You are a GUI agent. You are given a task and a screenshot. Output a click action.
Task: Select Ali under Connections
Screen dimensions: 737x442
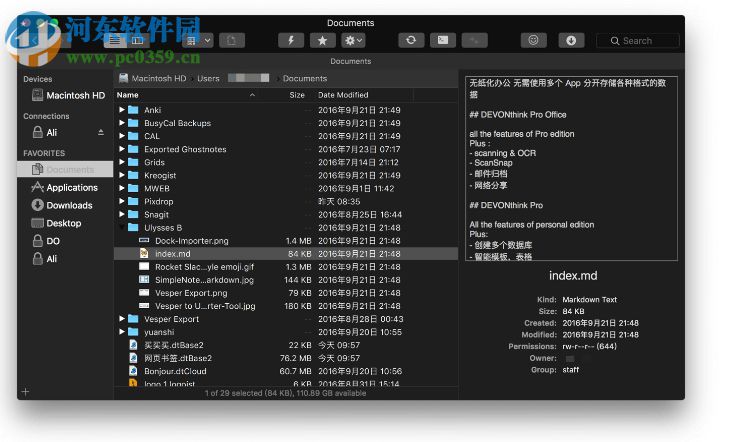click(52, 133)
